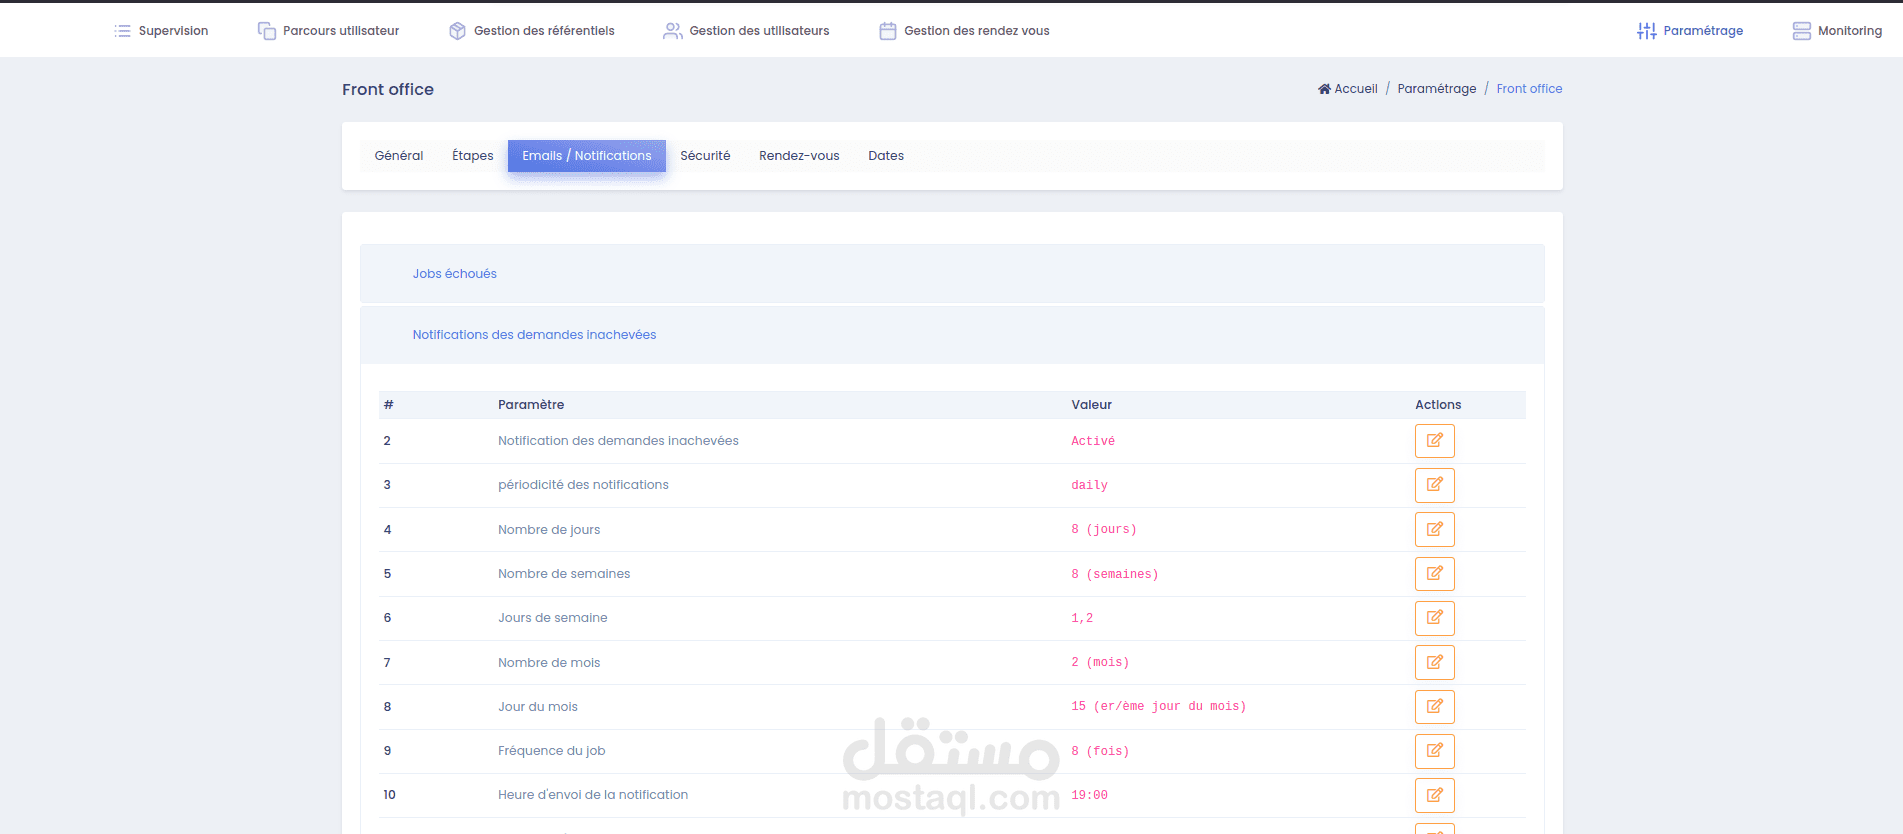Select the Emails / Notifications tab
The image size is (1903, 834).
587,156
